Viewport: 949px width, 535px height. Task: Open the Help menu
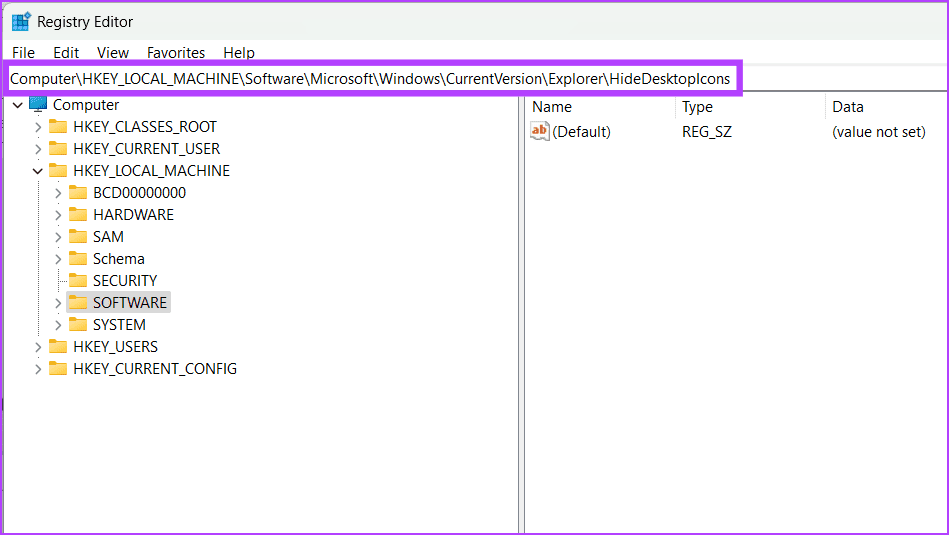point(239,53)
